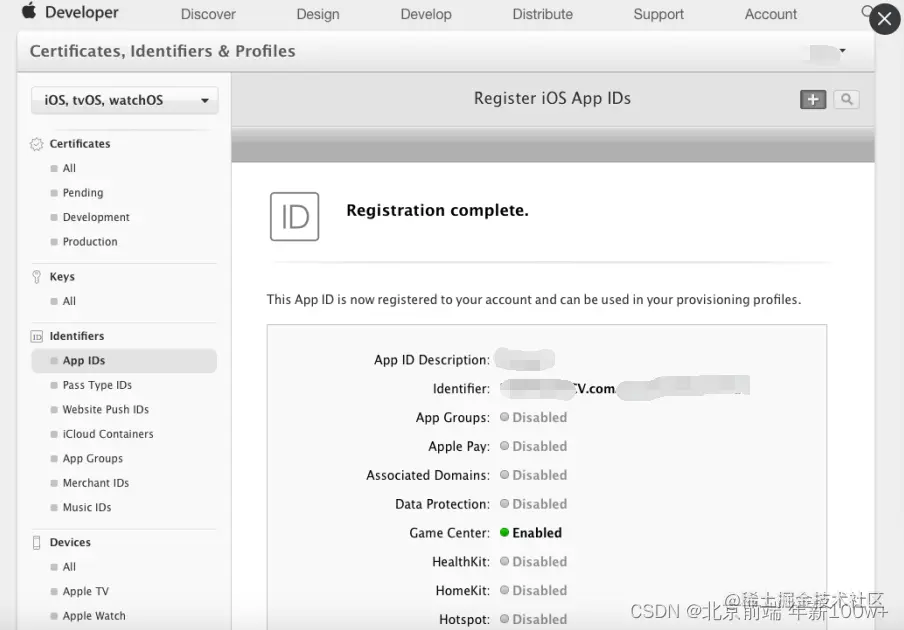Click the App ID Description label
The height and width of the screenshot is (630, 904).
tap(432, 360)
